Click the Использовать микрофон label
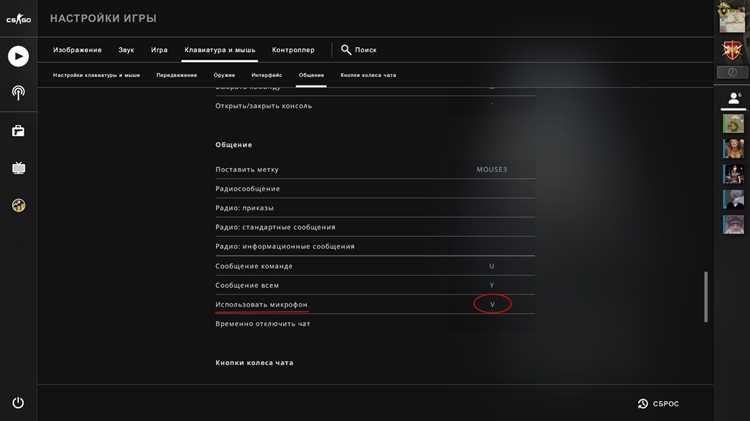This screenshot has height=421, width=750. tap(261, 304)
